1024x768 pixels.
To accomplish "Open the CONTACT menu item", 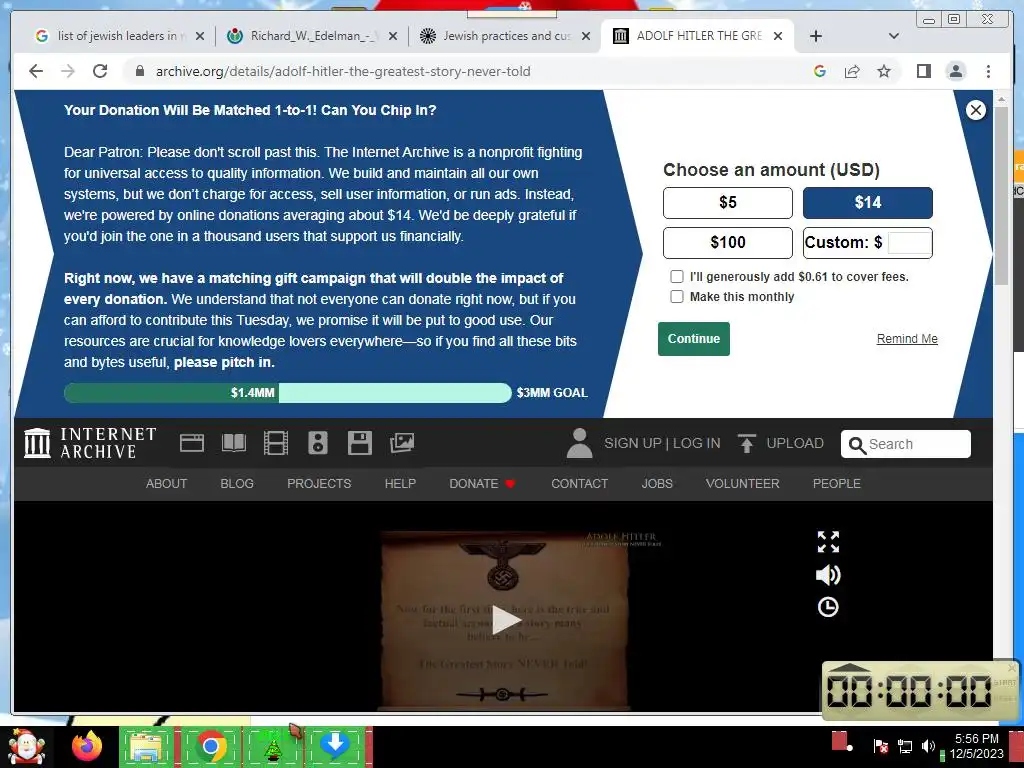I will point(579,484).
